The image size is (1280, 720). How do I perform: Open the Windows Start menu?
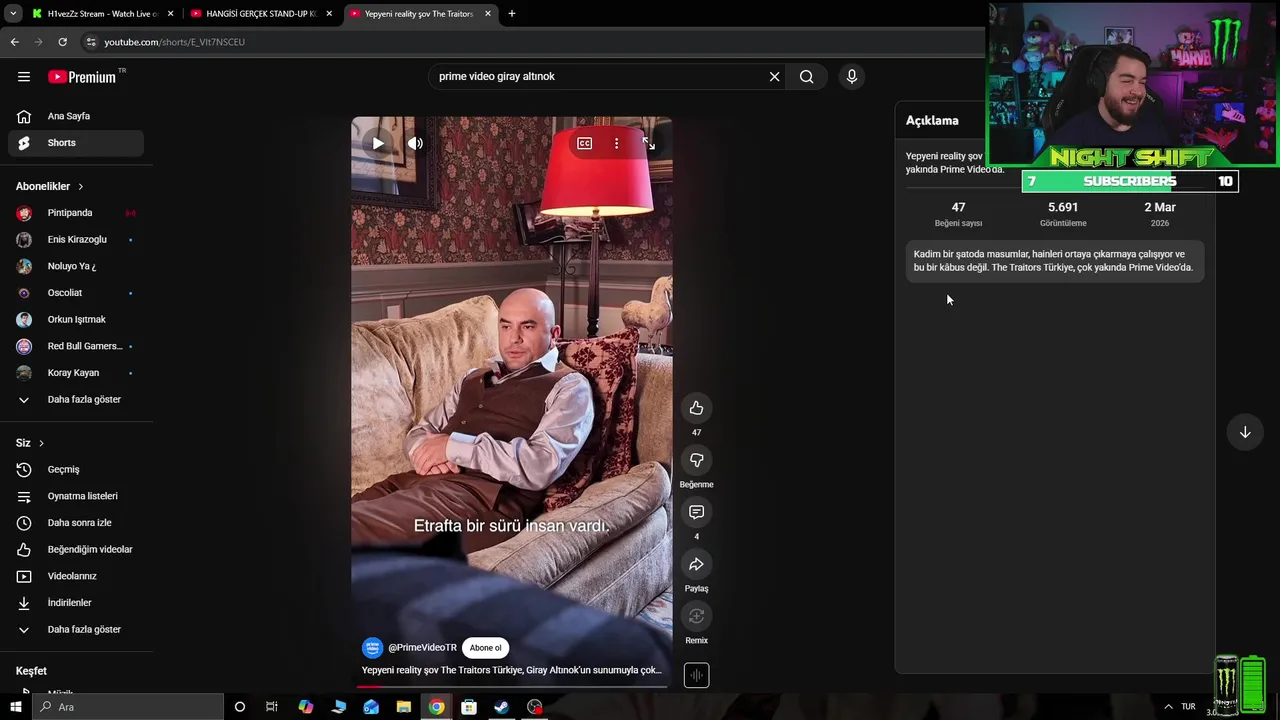(16, 707)
